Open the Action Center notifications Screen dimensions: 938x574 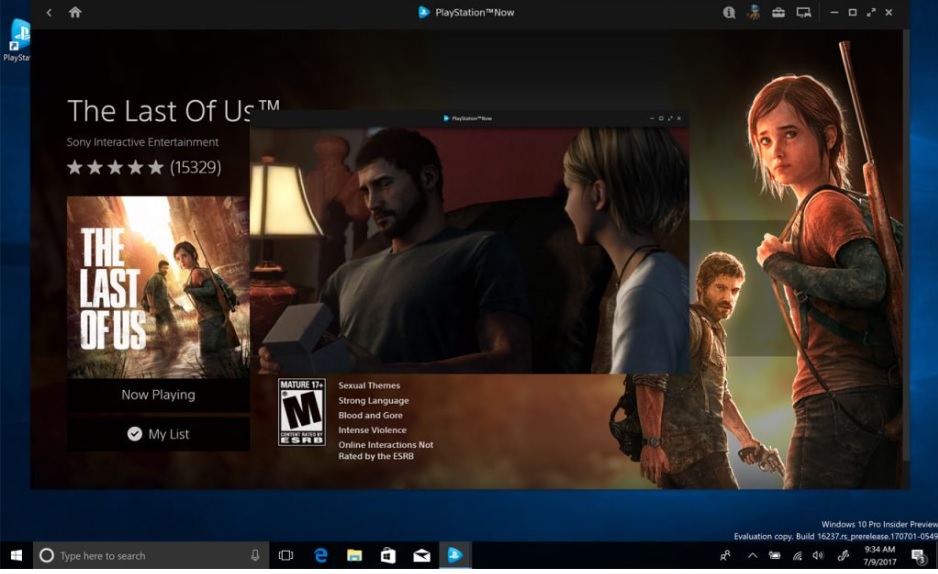coord(917,555)
